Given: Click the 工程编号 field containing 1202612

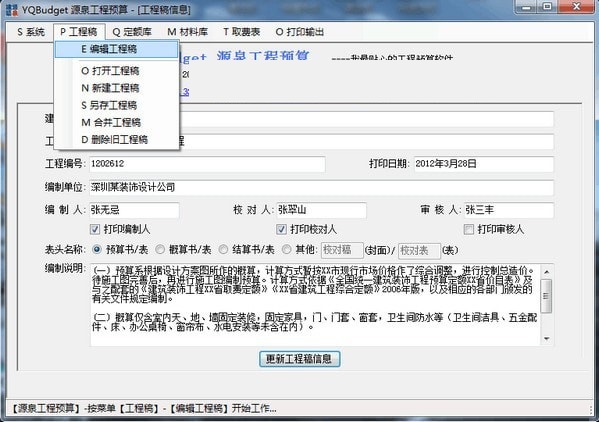Looking at the screenshot, I should coord(207,164).
